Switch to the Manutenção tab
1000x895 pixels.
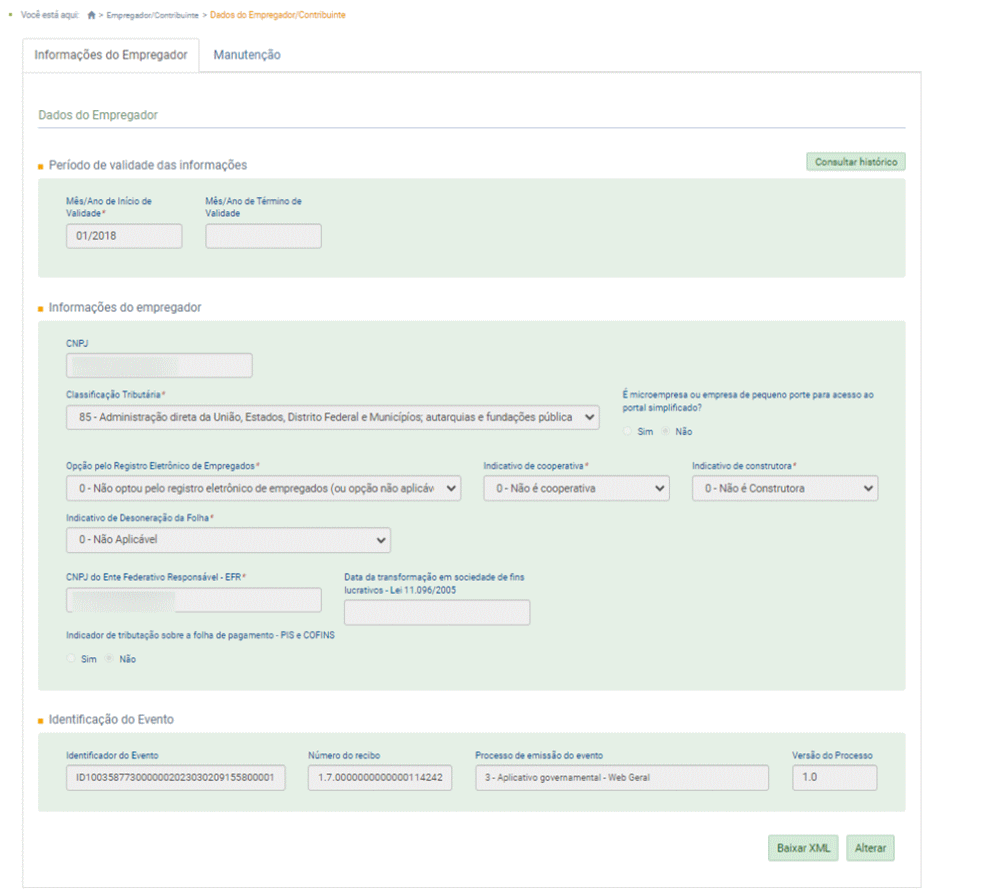pyautogui.click(x=246, y=55)
